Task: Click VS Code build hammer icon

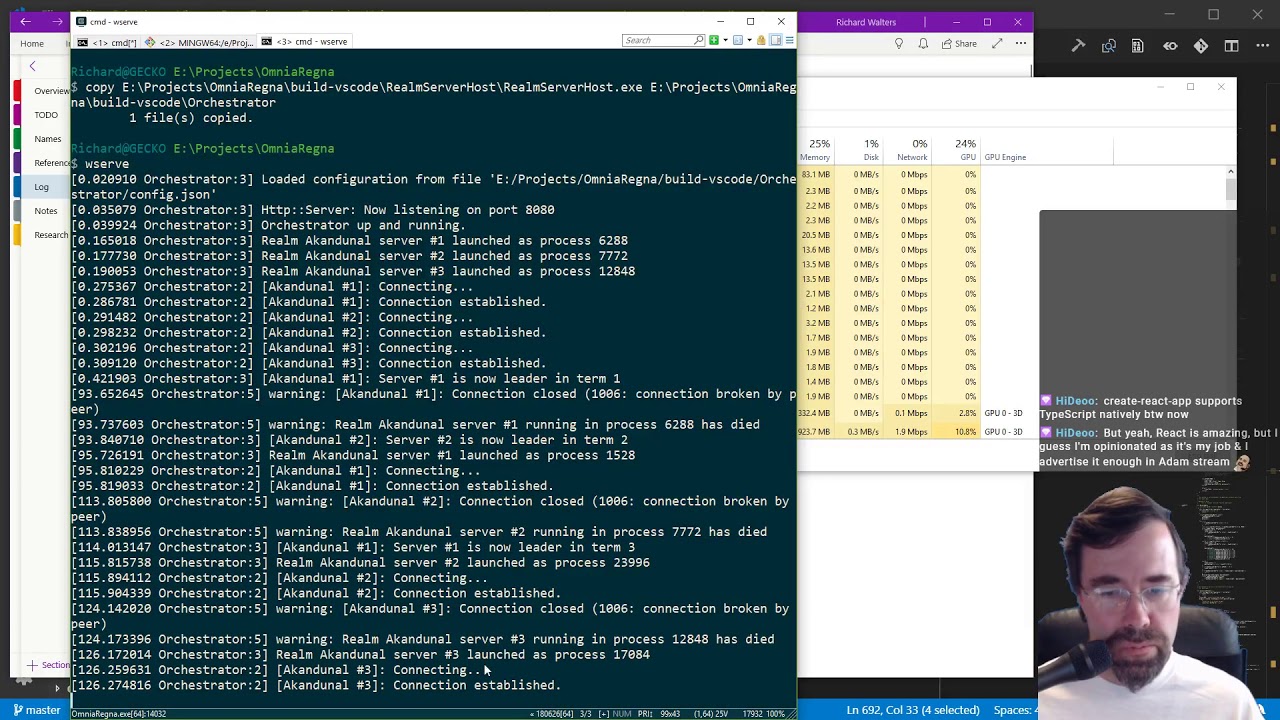Action: coord(1078,46)
